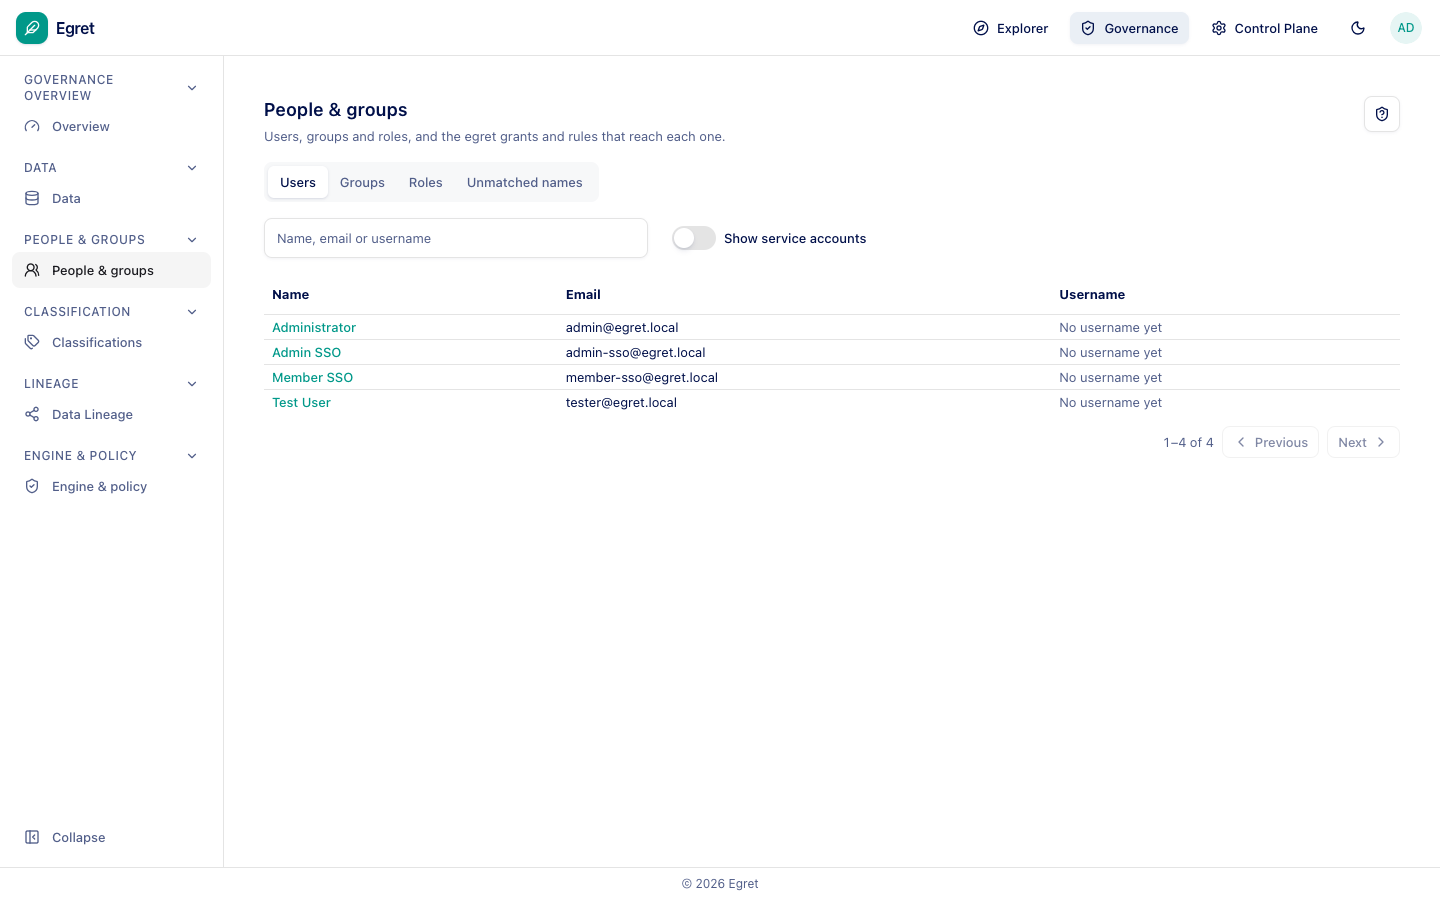
Task: Click the Next page button
Action: (1363, 442)
